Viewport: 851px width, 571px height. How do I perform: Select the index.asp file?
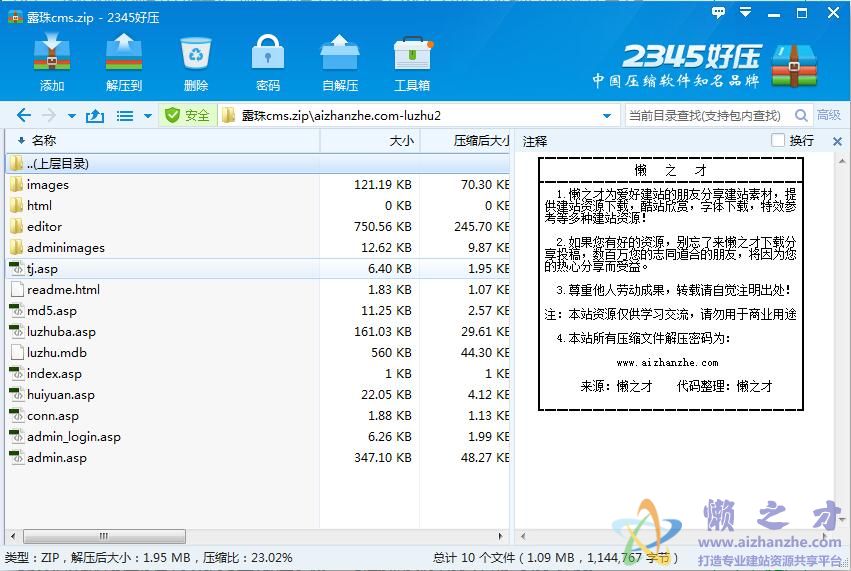point(258,373)
